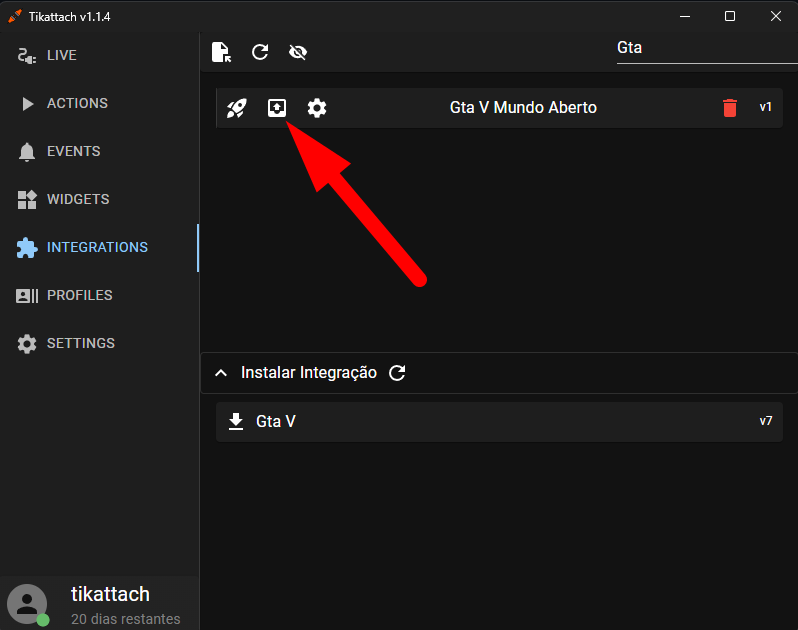This screenshot has width=798, height=630.
Task: Maximize the Tikattach window
Action: [x=730, y=16]
